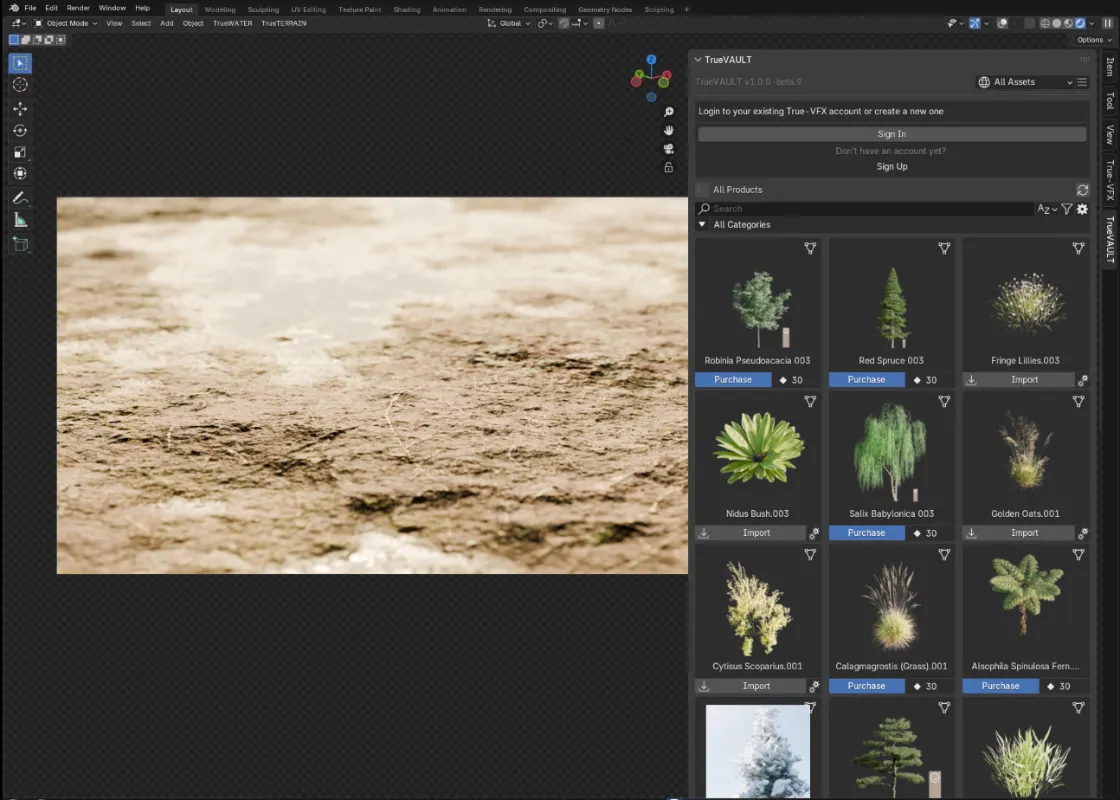Image resolution: width=1120 pixels, height=800 pixels.
Task: Switch to the Shading workspace tab
Action: tap(406, 9)
